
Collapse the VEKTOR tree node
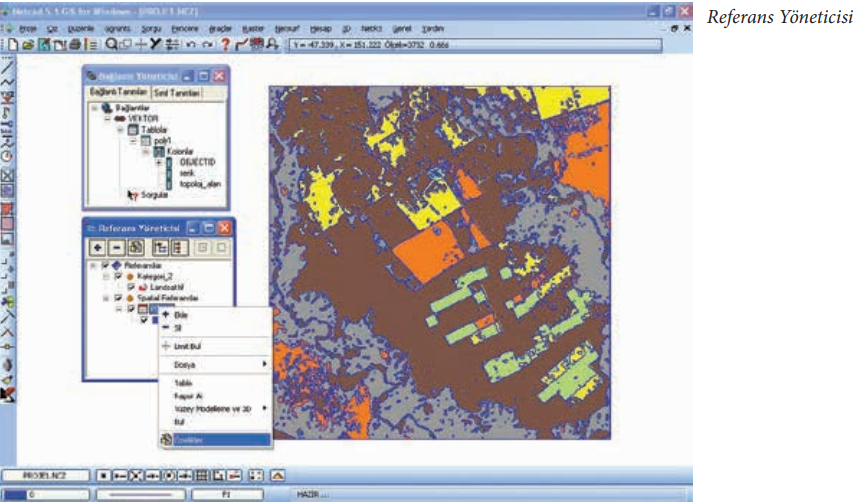pyautogui.click(x=107, y=116)
